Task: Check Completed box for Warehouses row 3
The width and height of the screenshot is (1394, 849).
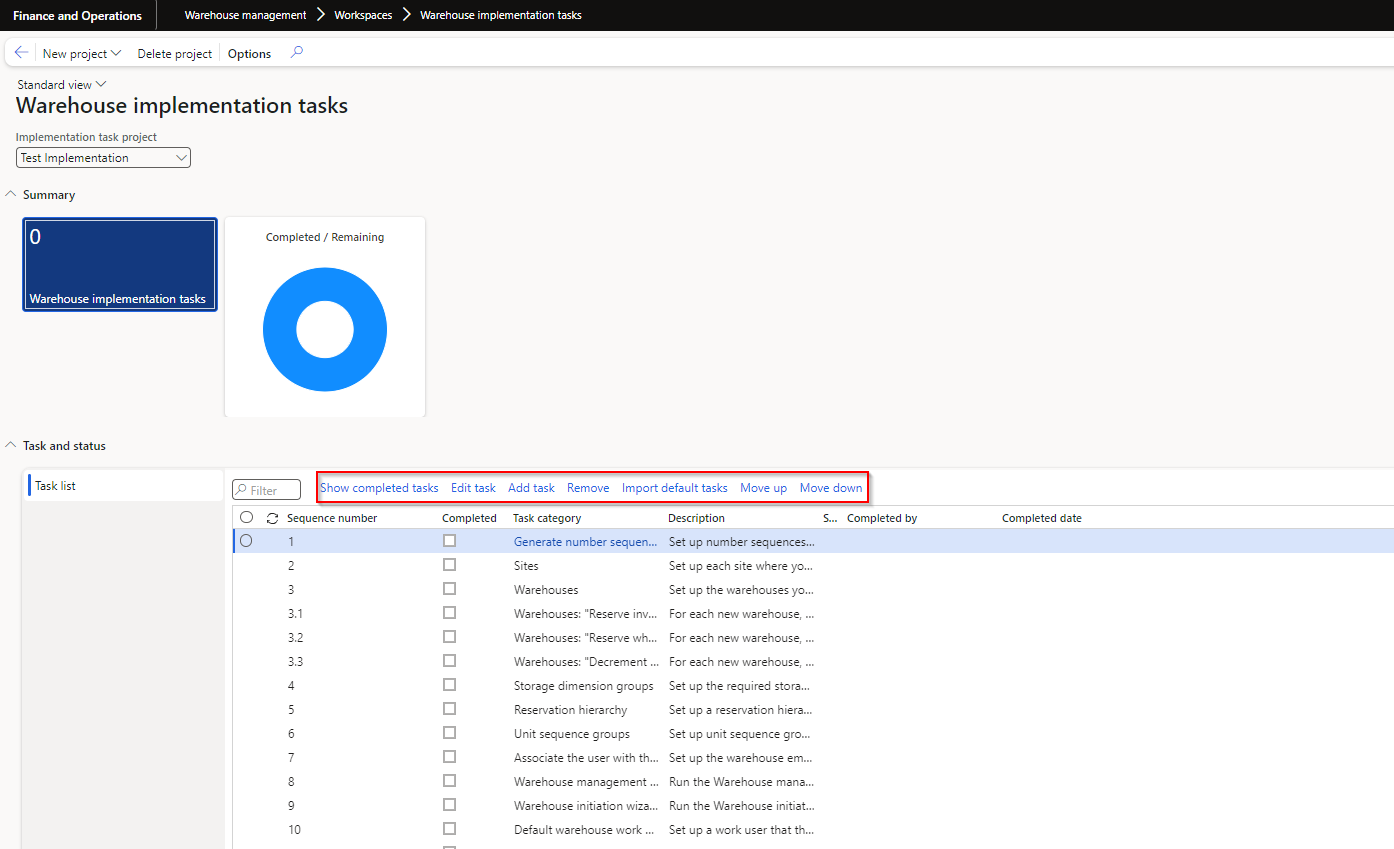Action: [450, 589]
